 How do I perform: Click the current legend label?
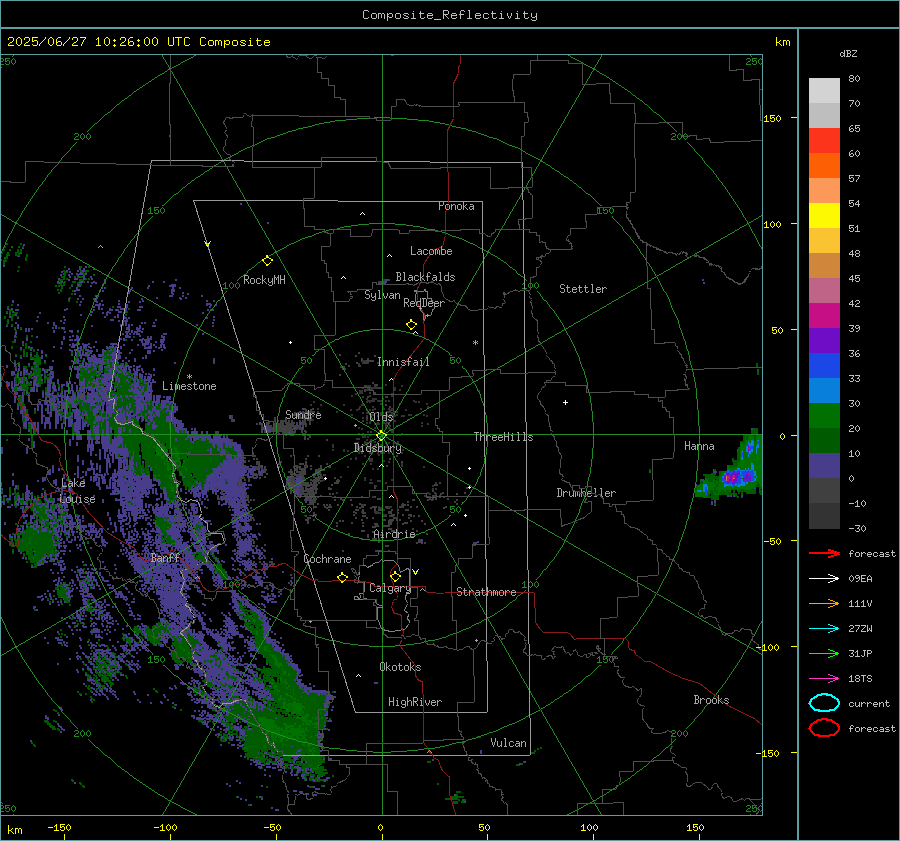[x=869, y=703]
